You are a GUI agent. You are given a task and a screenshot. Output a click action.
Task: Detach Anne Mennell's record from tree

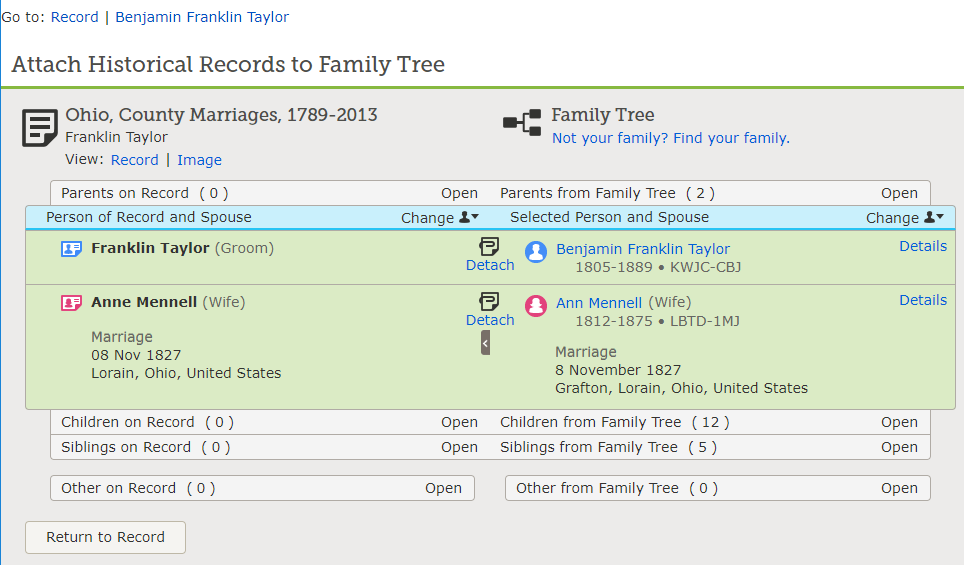490,310
